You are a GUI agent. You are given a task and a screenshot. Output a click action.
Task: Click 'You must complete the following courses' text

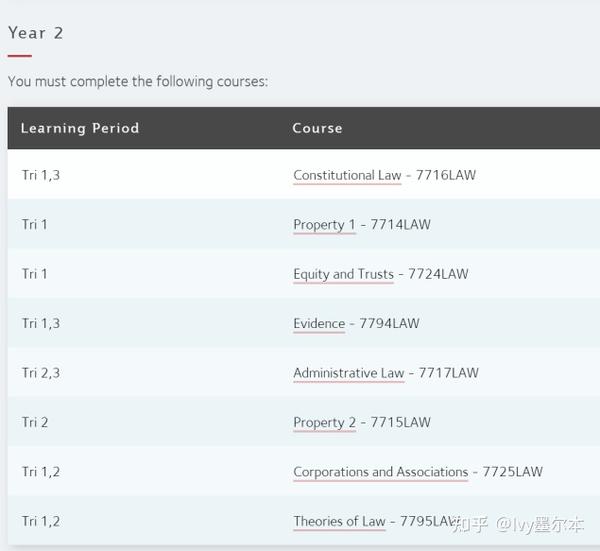click(138, 82)
